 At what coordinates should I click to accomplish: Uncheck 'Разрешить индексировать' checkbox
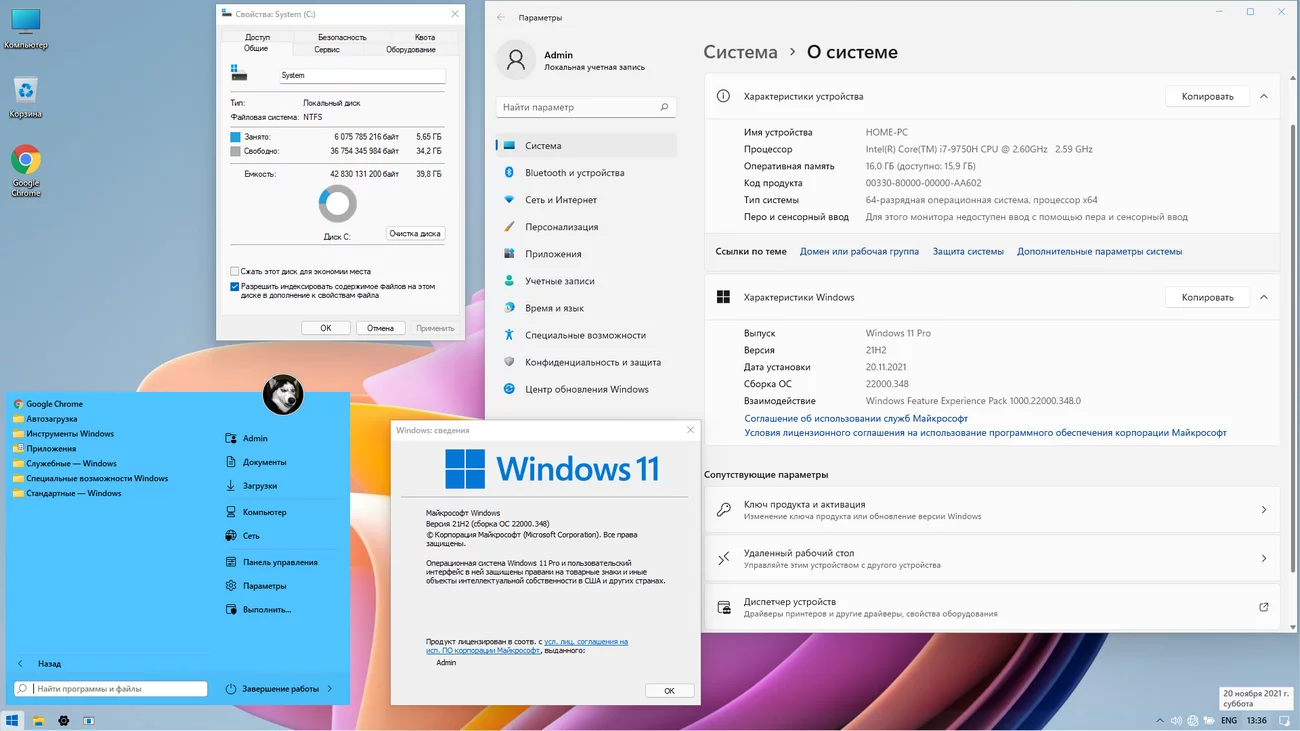pos(235,287)
